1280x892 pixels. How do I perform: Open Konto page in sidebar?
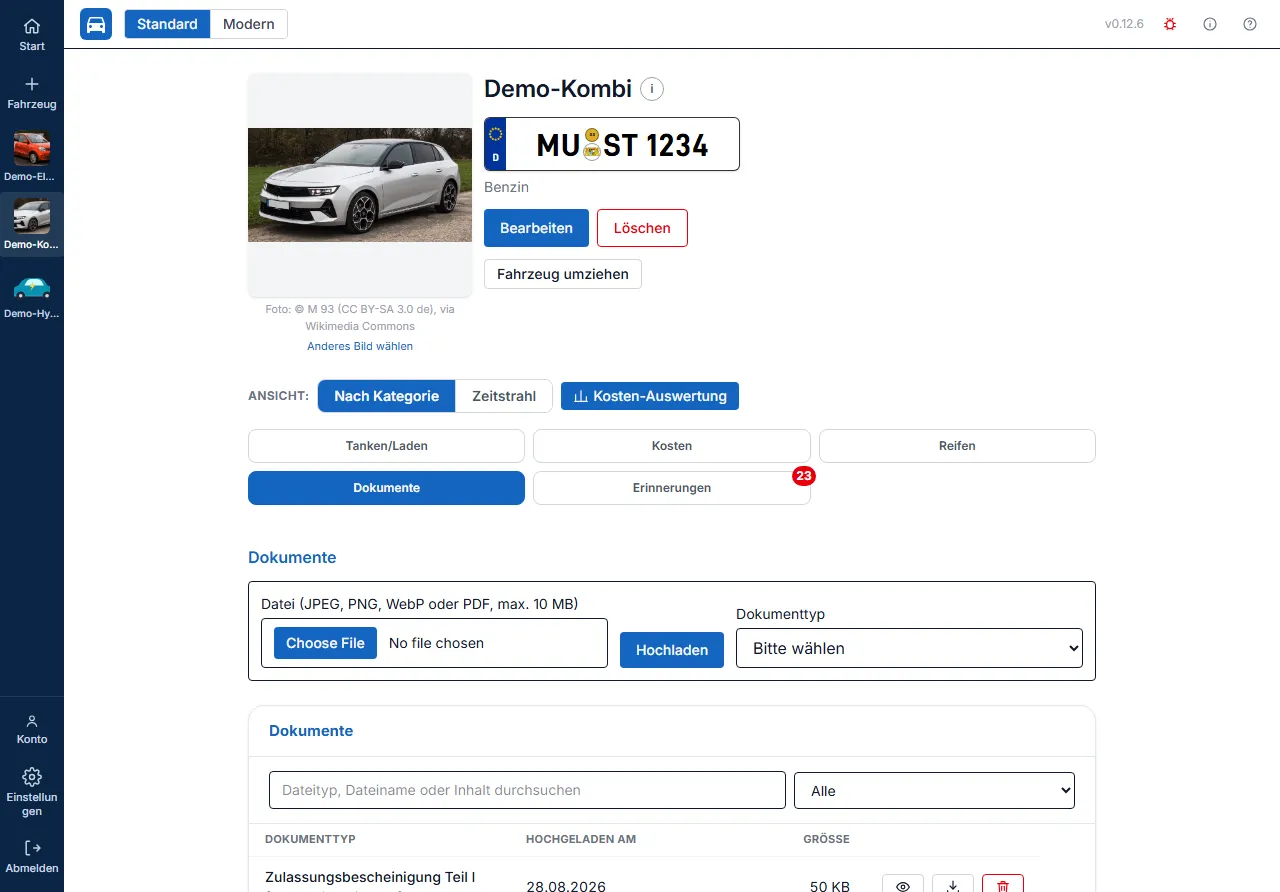coord(32,729)
